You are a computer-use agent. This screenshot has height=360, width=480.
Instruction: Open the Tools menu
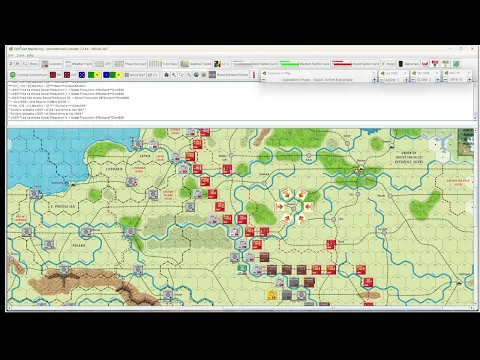click(20, 55)
